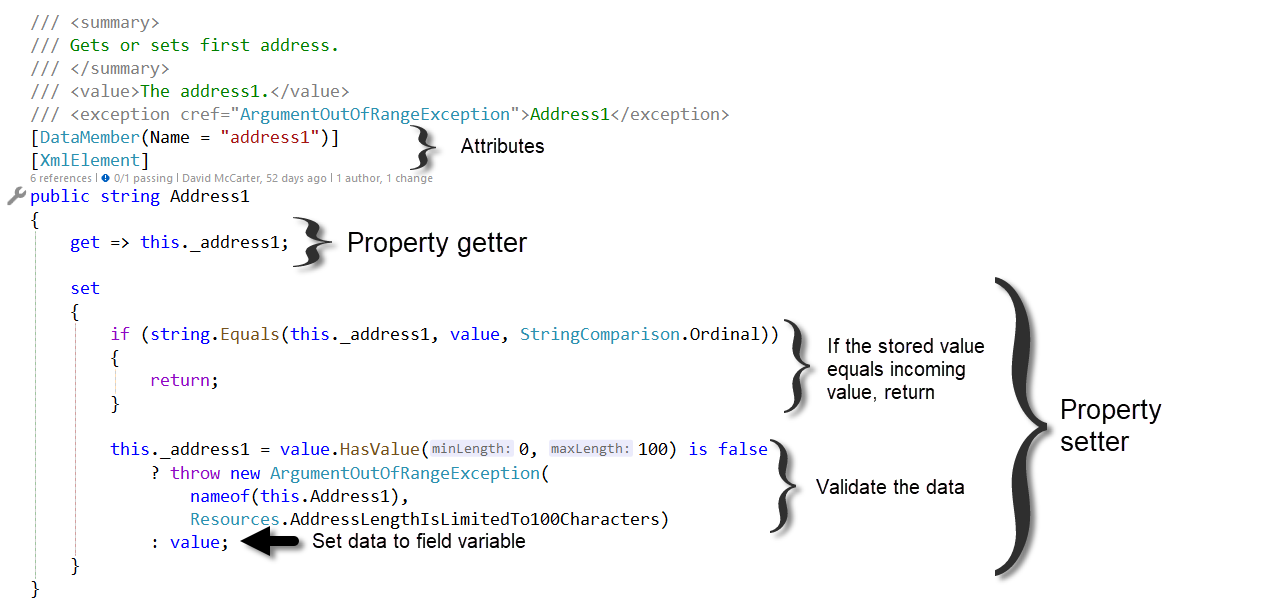
Task: Click Resources.AddressLengthIsLimitedTo100Characters
Action: (429, 519)
